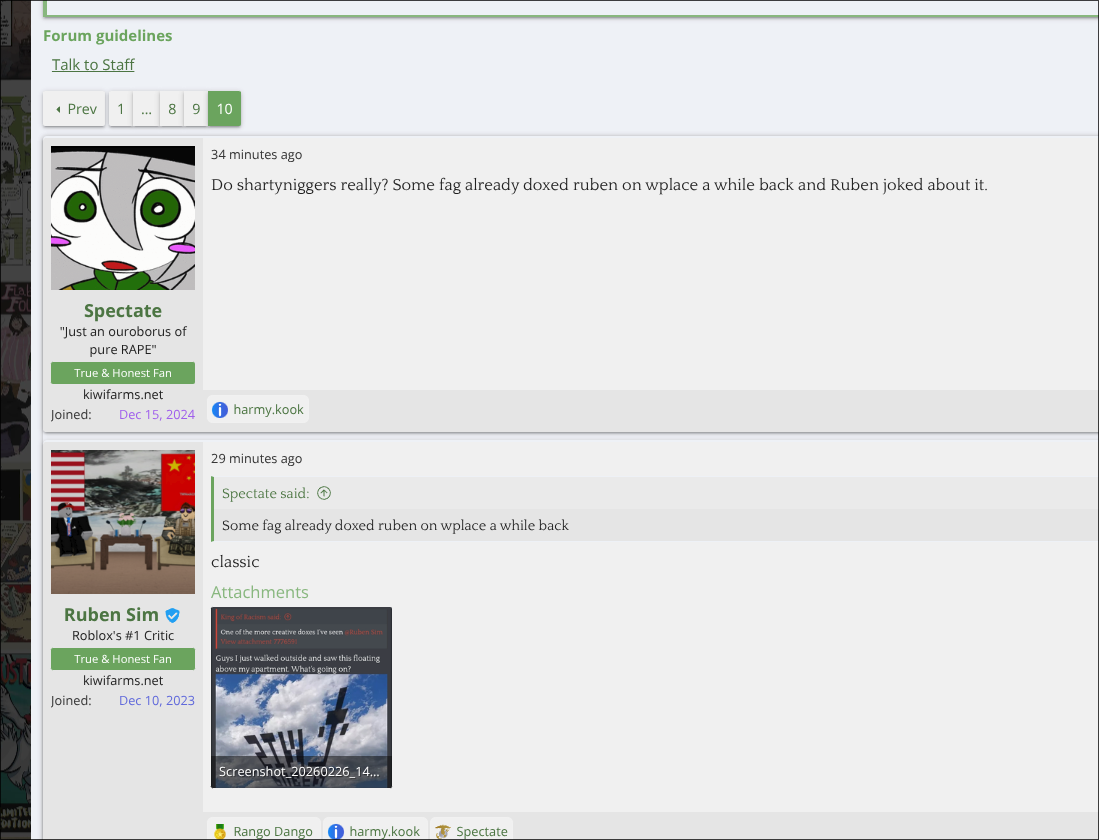Click the word 'classic' in second post

coord(235,562)
